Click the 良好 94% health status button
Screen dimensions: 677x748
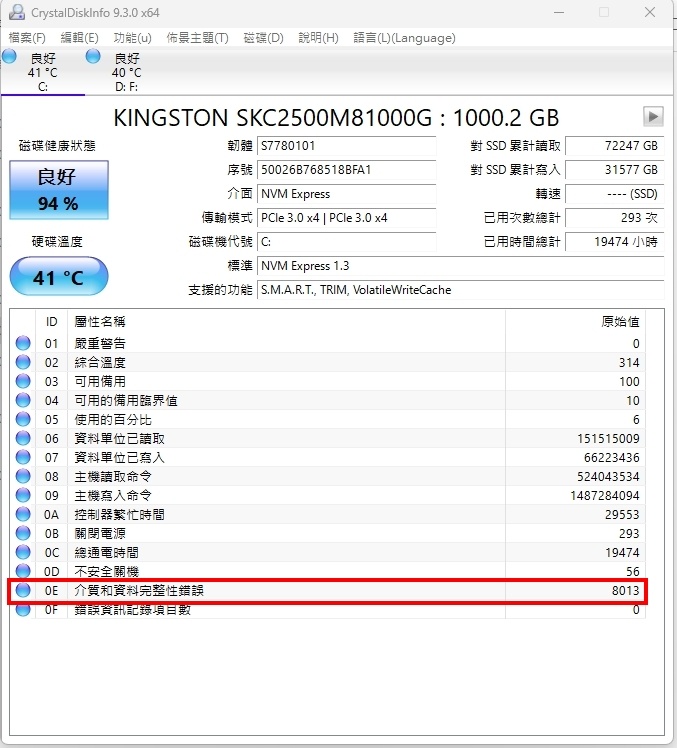pos(58,191)
